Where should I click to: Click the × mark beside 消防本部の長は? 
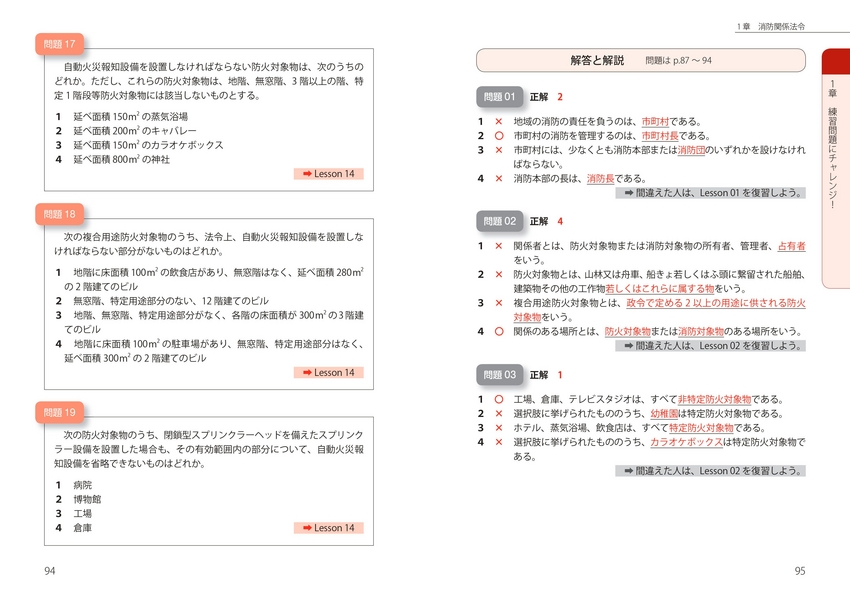[499, 178]
